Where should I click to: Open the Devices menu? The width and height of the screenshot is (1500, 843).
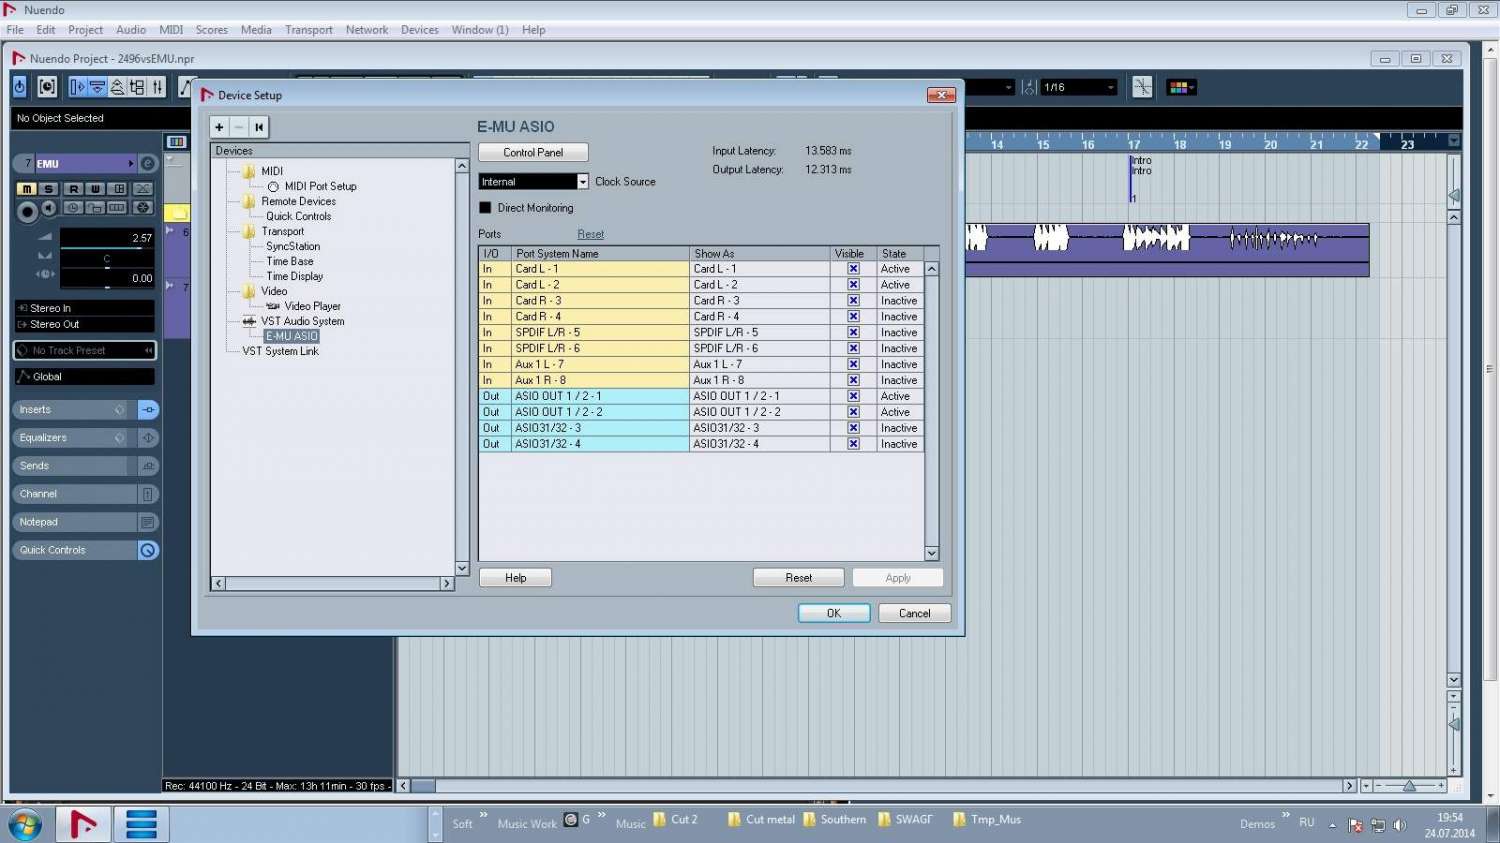coord(419,30)
